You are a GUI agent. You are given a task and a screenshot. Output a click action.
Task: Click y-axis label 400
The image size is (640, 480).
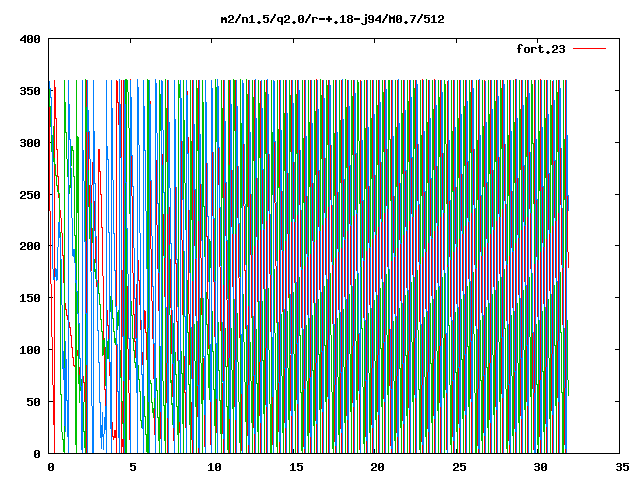(30, 39)
